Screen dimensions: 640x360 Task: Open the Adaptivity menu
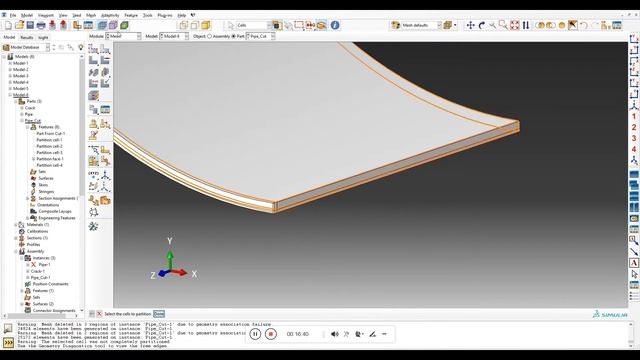point(110,15)
